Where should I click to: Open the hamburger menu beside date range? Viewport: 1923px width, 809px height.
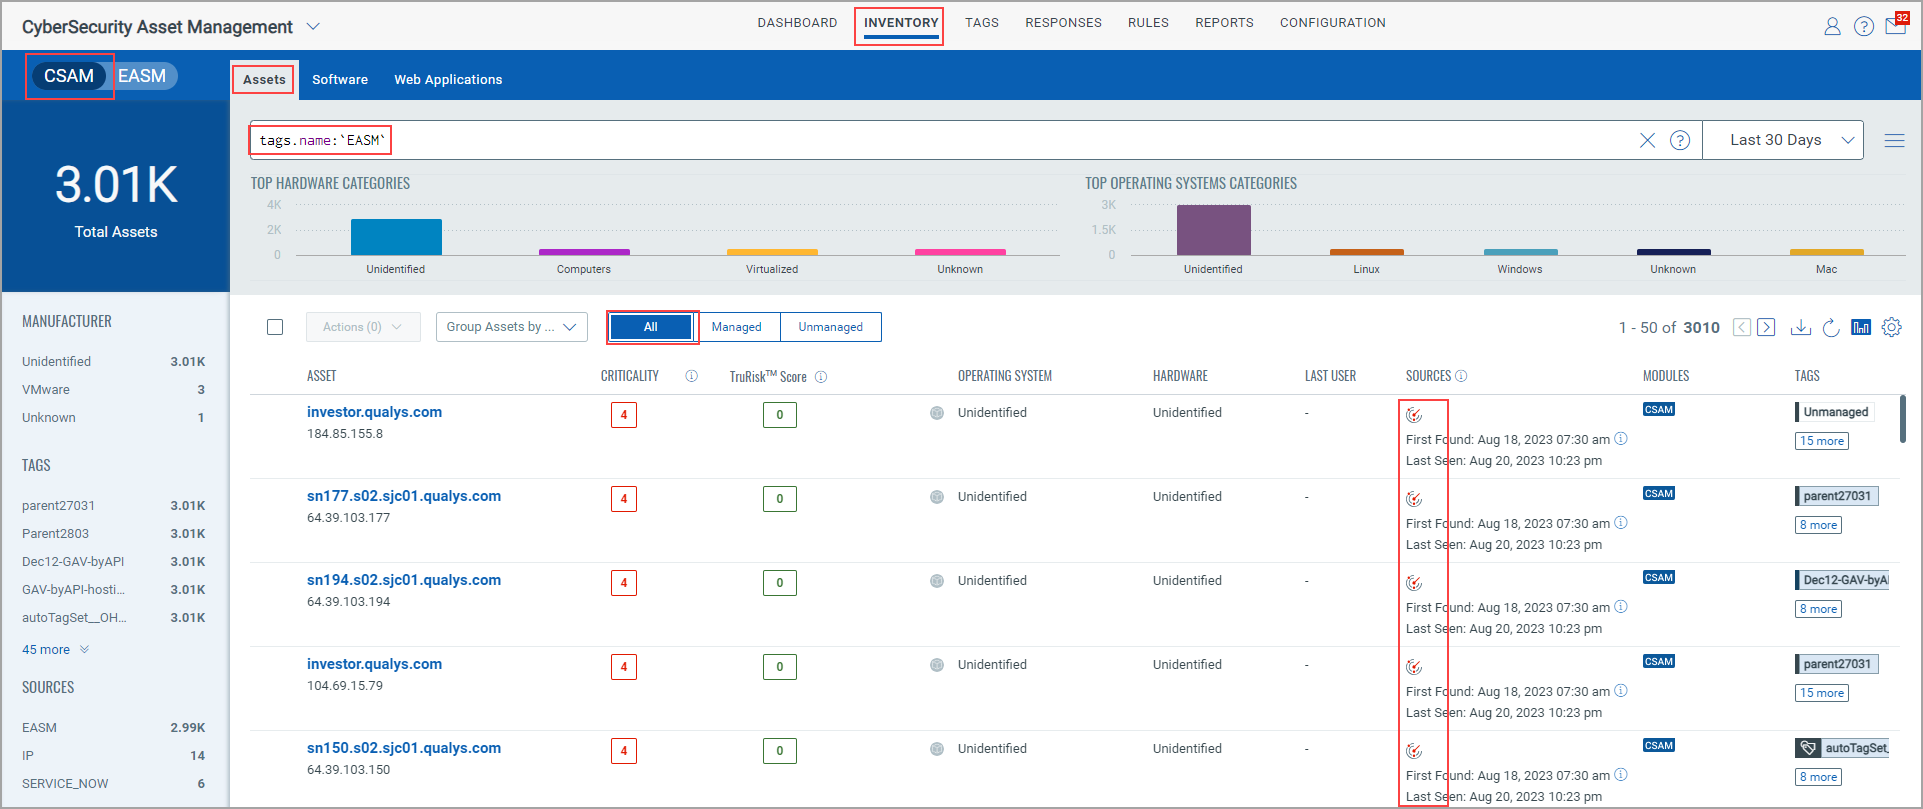coord(1894,141)
